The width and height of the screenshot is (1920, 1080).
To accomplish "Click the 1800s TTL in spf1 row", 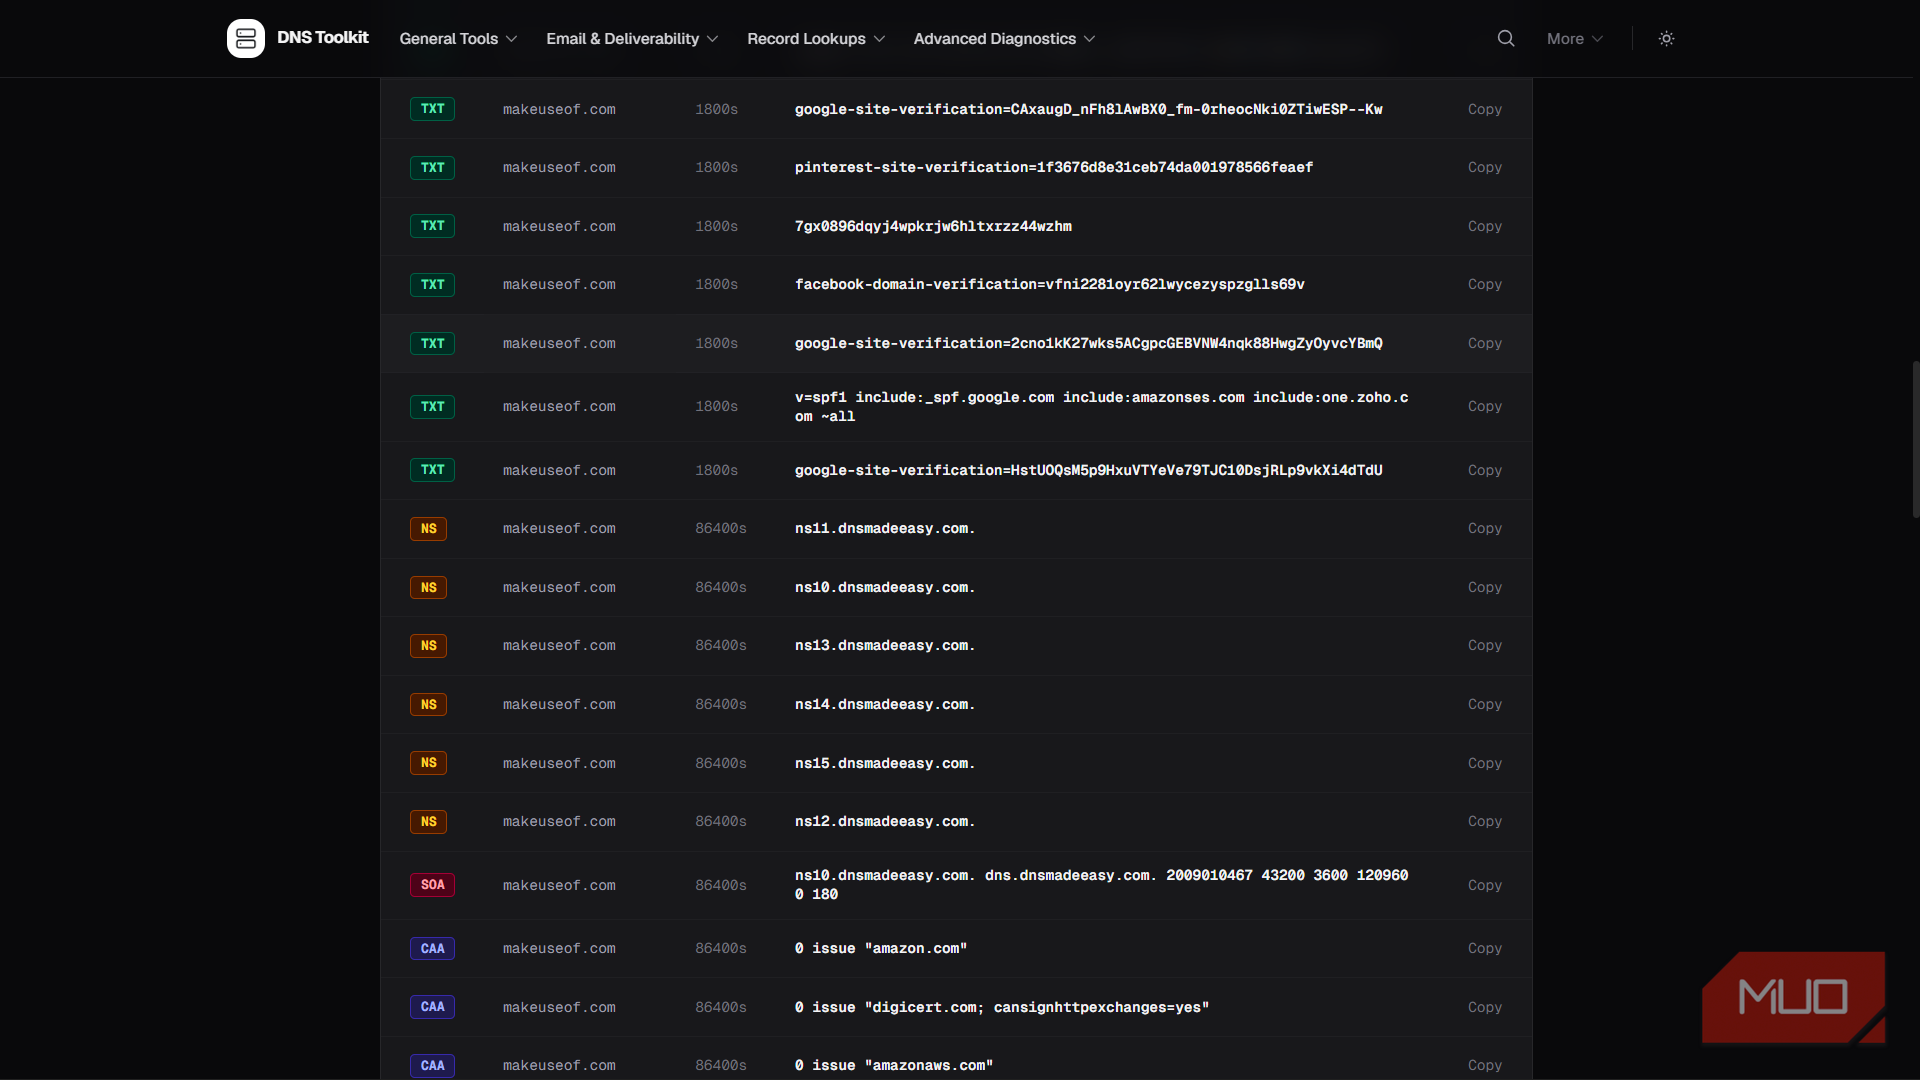I will (x=717, y=406).
